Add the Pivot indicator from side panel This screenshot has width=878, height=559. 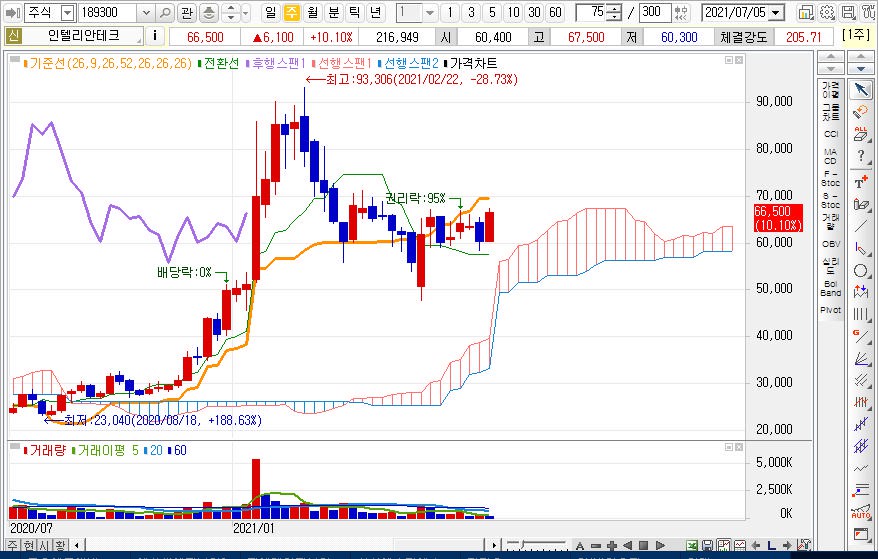click(831, 310)
